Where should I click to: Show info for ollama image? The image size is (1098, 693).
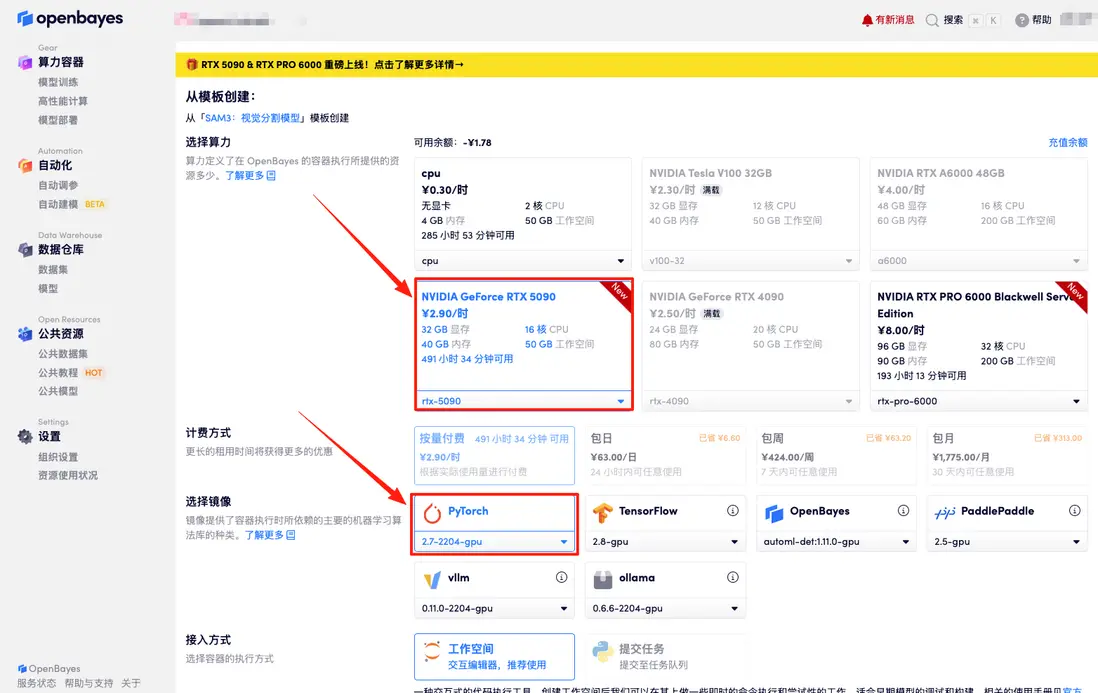tap(732, 577)
